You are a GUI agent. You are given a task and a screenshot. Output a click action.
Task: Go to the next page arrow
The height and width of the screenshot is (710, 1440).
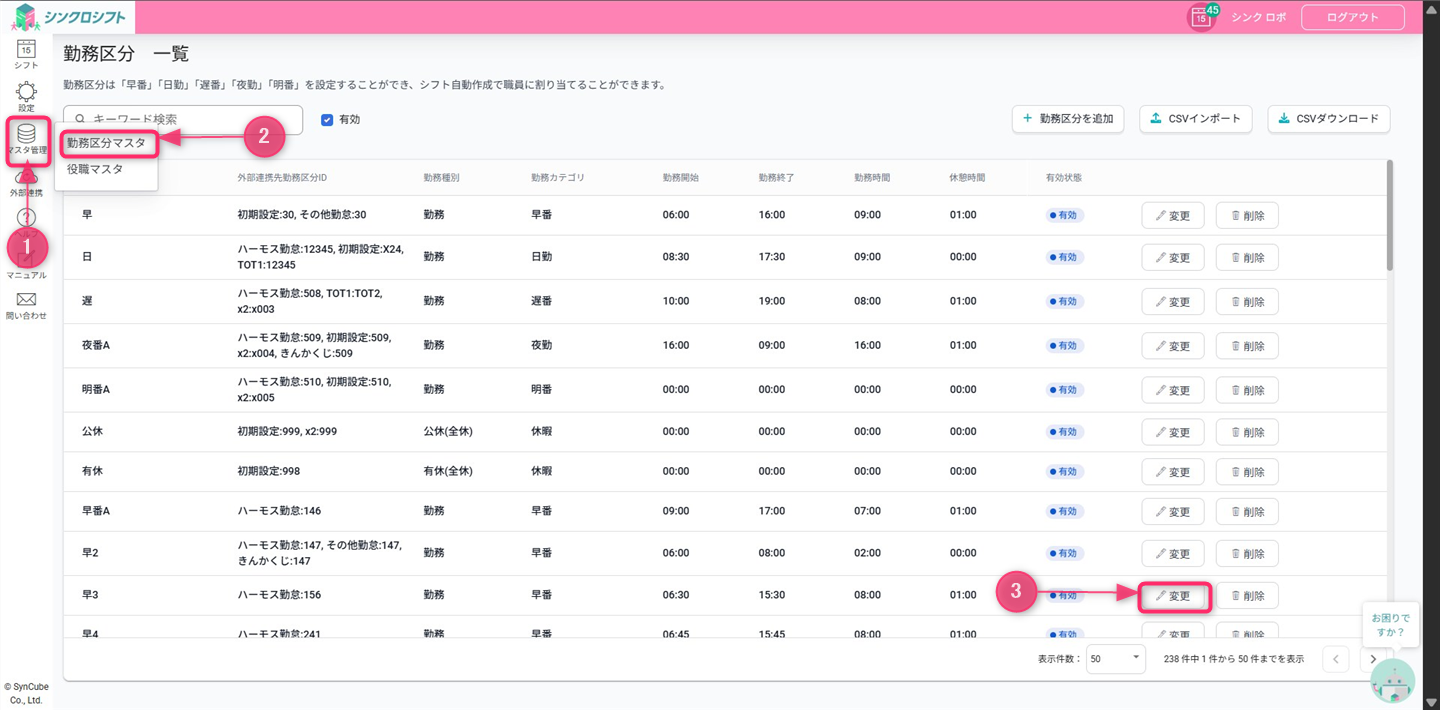tap(1373, 659)
